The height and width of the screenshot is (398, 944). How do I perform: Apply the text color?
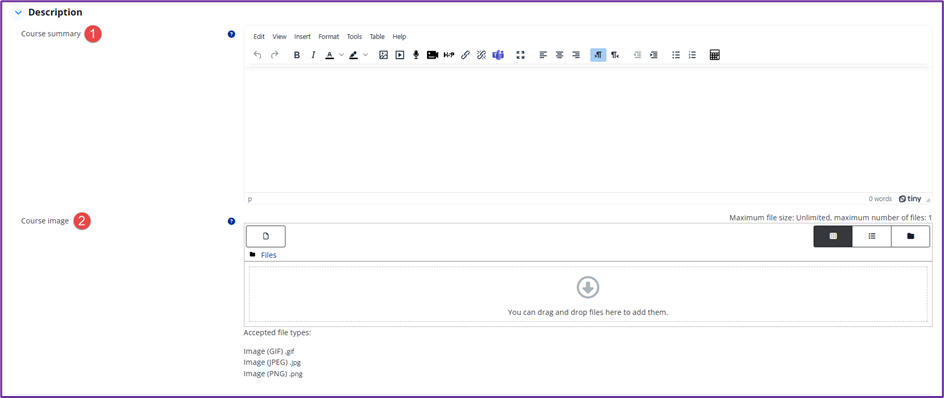(x=329, y=55)
